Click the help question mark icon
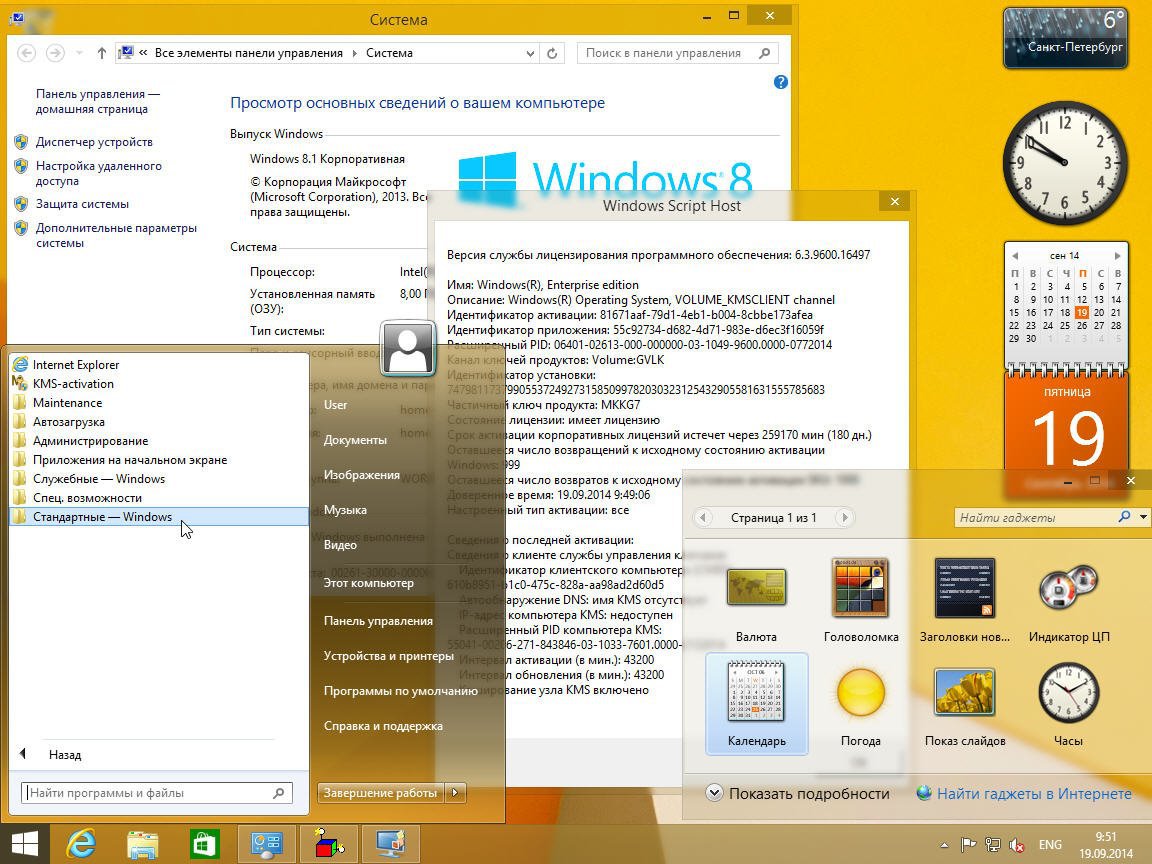 (x=780, y=82)
